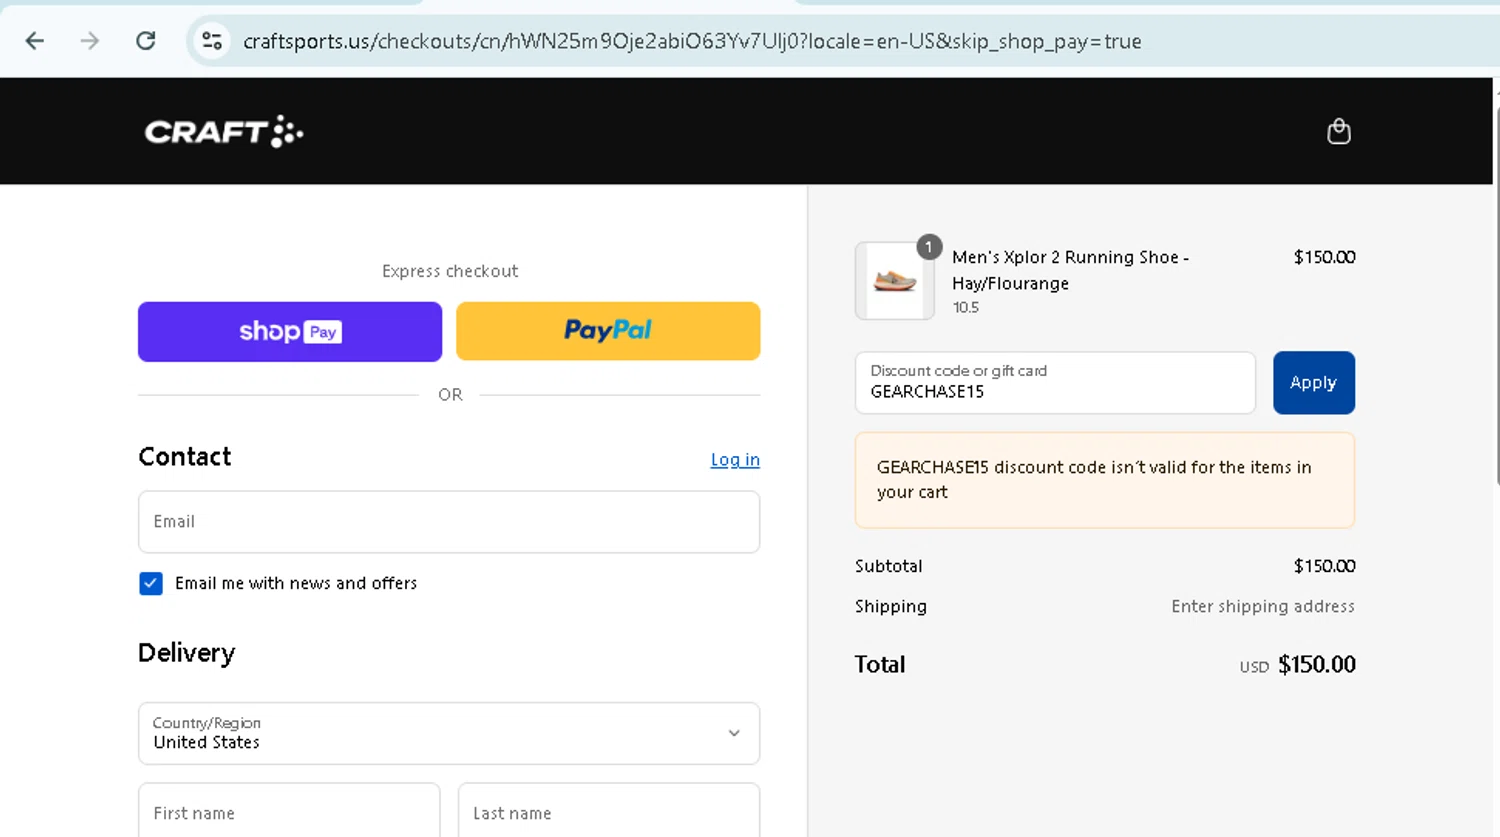
Task: Click the craftsports.us URL in address bar
Action: [x=692, y=41]
